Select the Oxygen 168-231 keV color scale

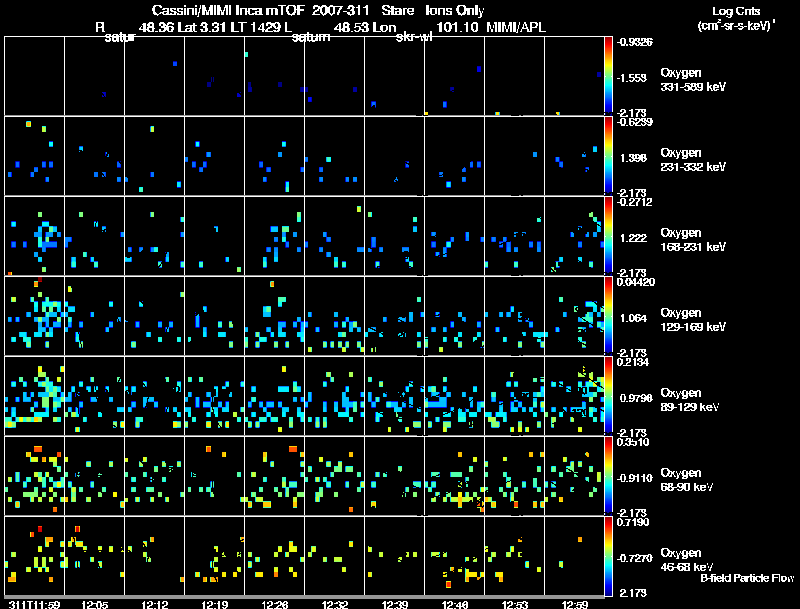point(609,236)
